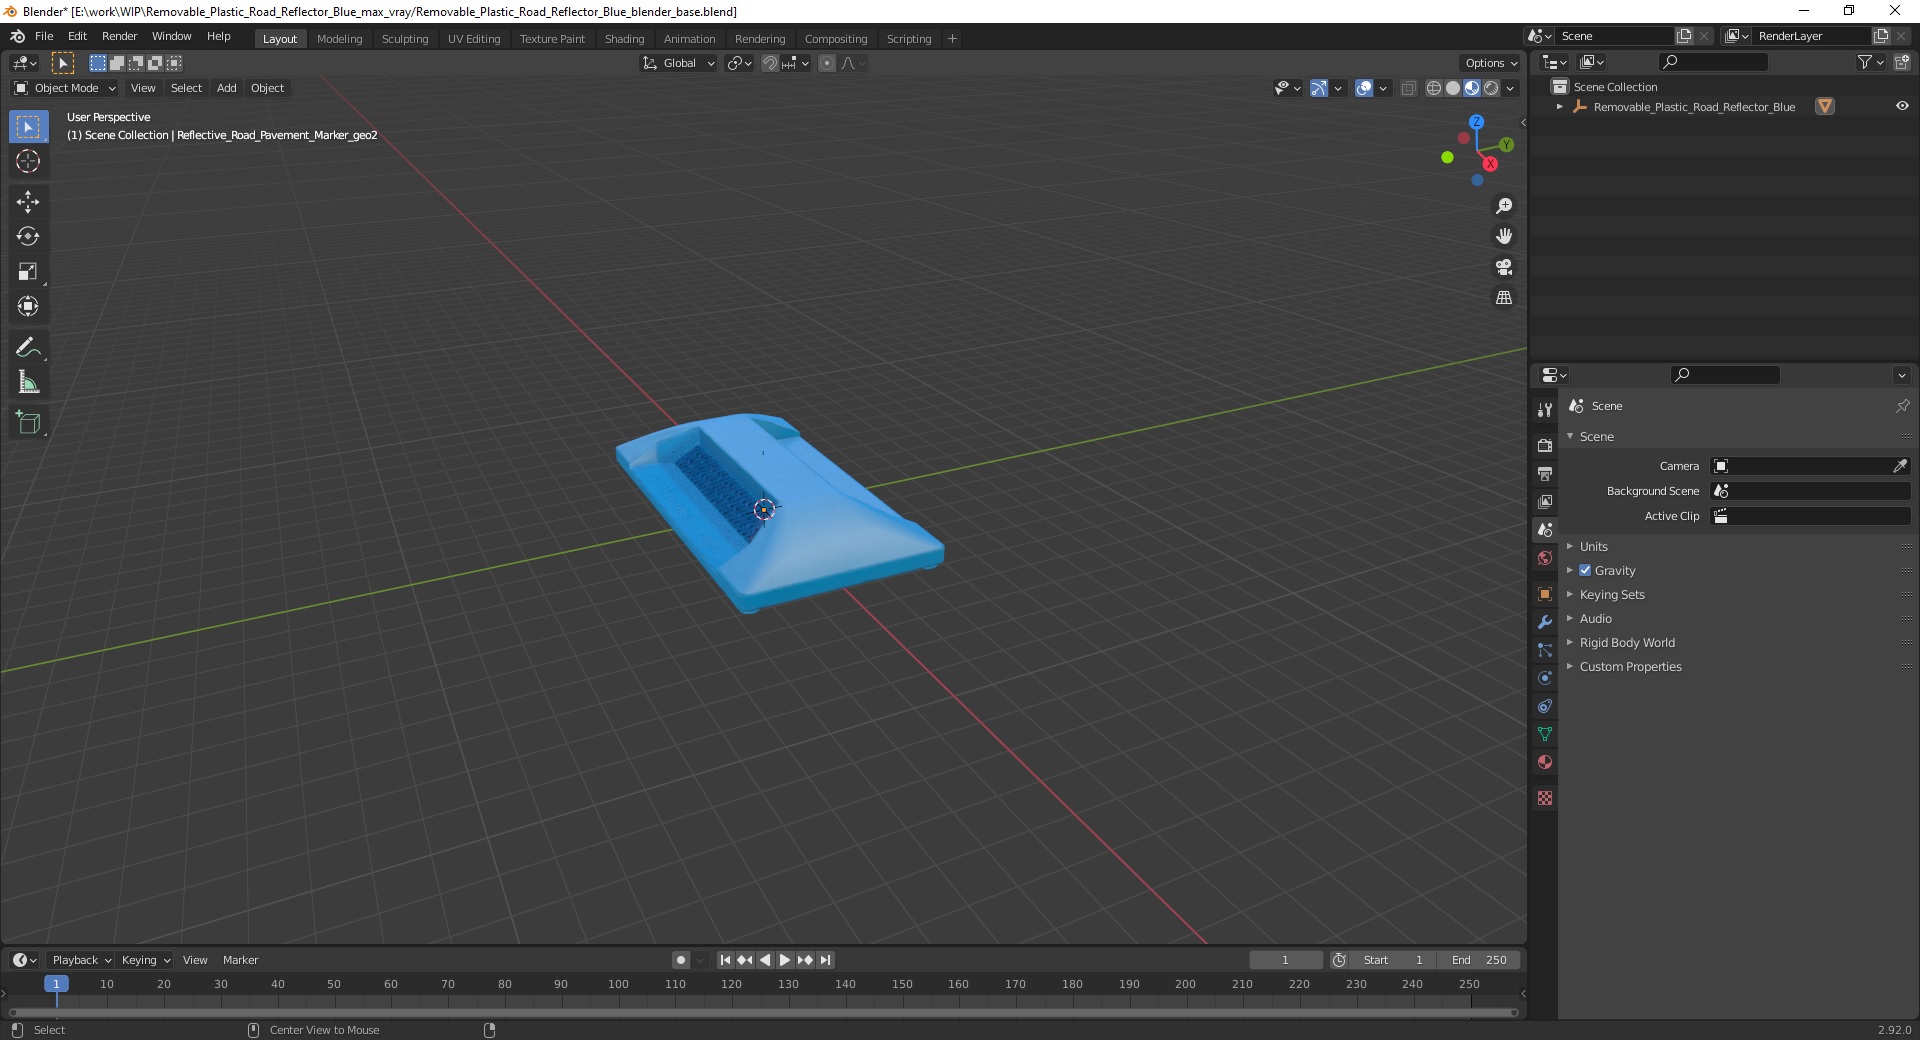This screenshot has width=1920, height=1040.
Task: Open the Render properties tab
Action: [1545, 445]
